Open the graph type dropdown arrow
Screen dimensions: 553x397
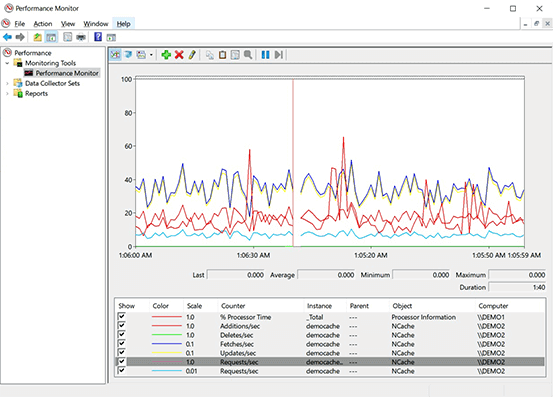(151, 55)
